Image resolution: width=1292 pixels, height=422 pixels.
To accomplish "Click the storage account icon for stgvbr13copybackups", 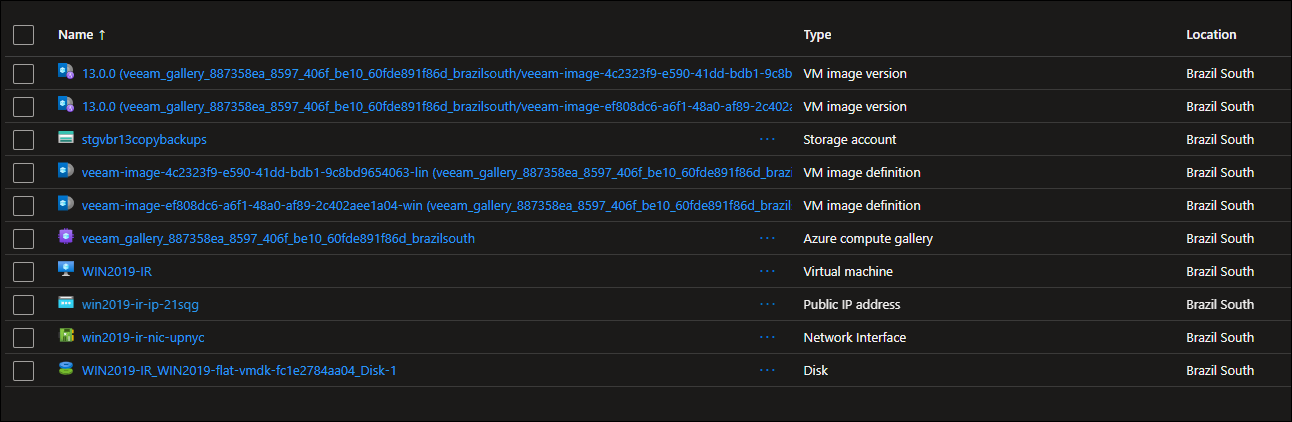I will tap(66, 139).
